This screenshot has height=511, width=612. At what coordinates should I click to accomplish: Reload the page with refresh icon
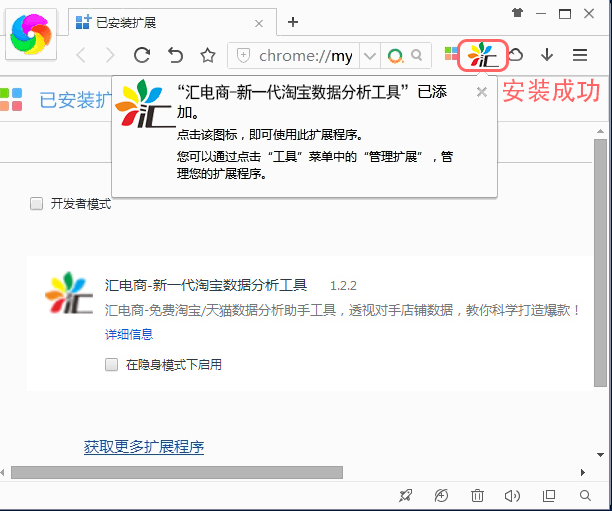pos(142,55)
